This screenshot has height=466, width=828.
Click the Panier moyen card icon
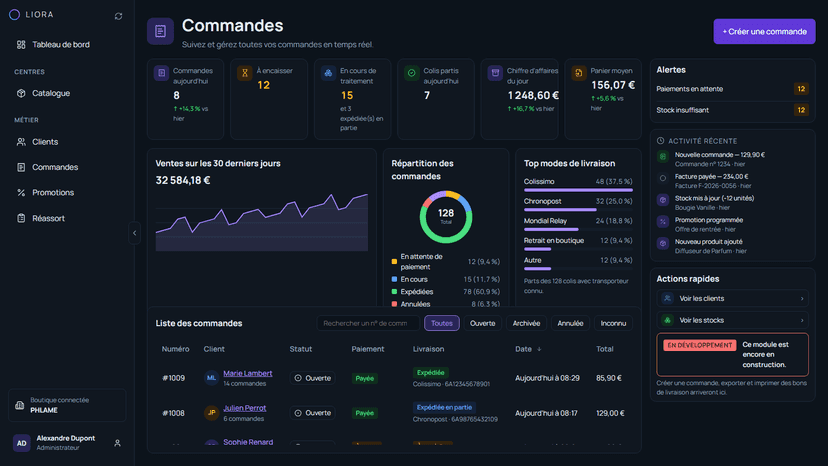[579, 73]
